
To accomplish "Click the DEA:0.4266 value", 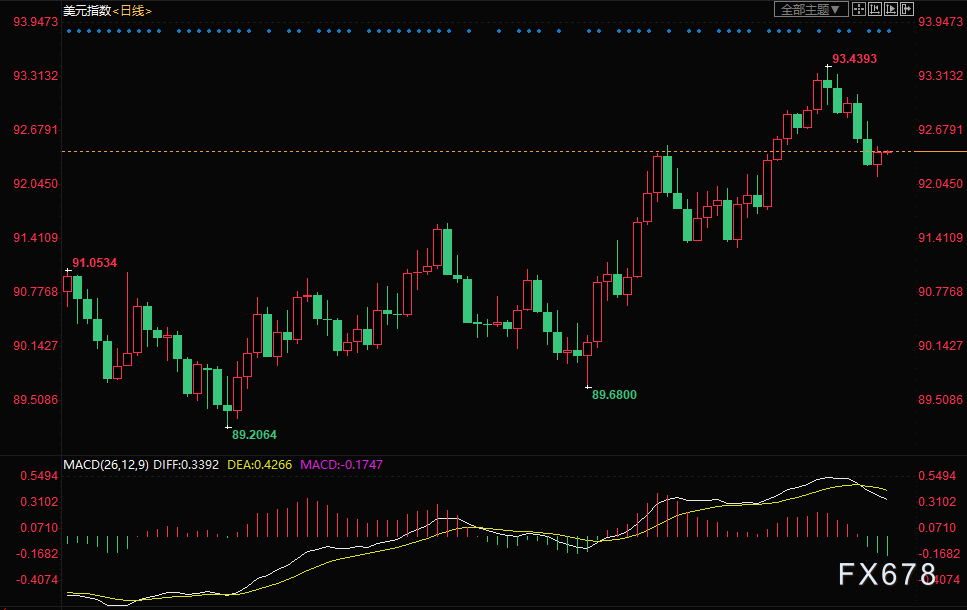I will 260,464.
